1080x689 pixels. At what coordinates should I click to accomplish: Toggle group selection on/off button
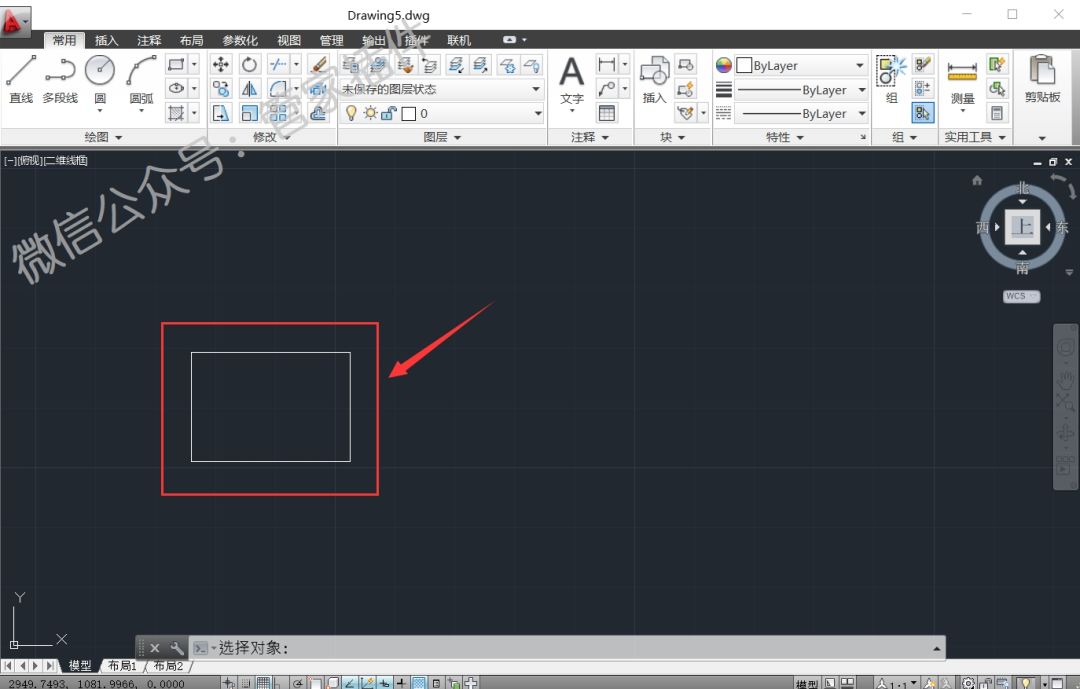[x=922, y=113]
